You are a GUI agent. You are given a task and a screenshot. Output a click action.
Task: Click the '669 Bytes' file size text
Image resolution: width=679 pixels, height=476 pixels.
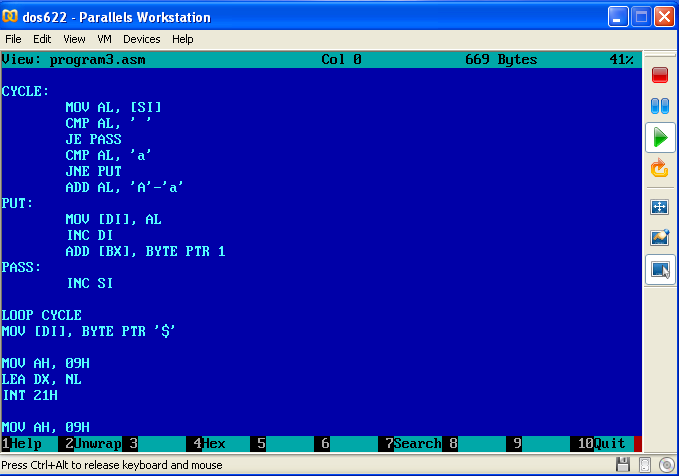pos(501,59)
